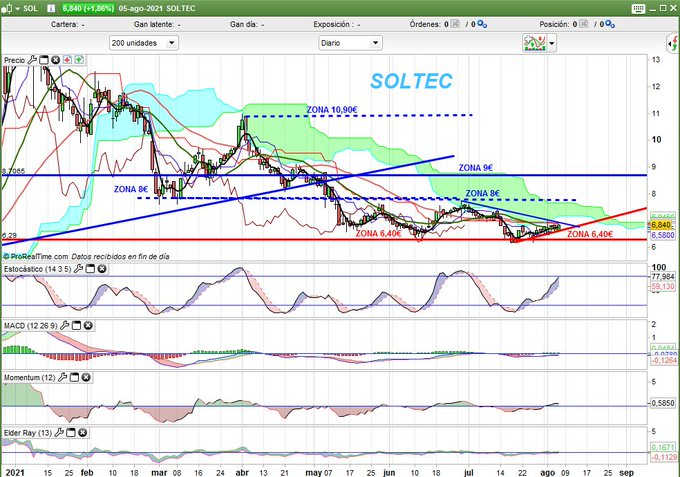Click the 'ago' date on time axis
680x477 pixels.
tap(548, 473)
